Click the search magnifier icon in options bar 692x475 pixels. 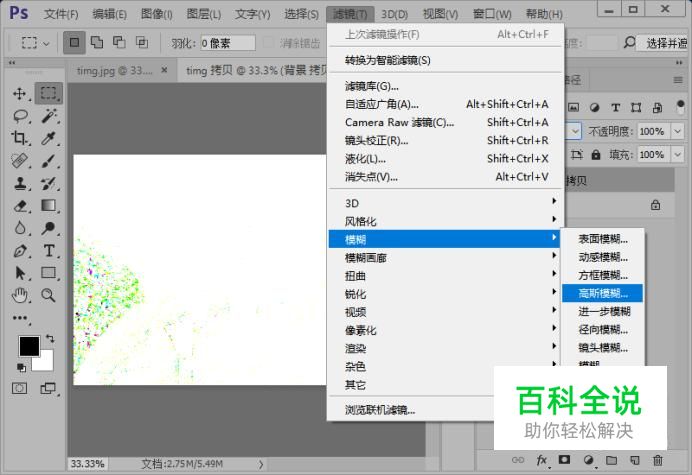[629, 43]
